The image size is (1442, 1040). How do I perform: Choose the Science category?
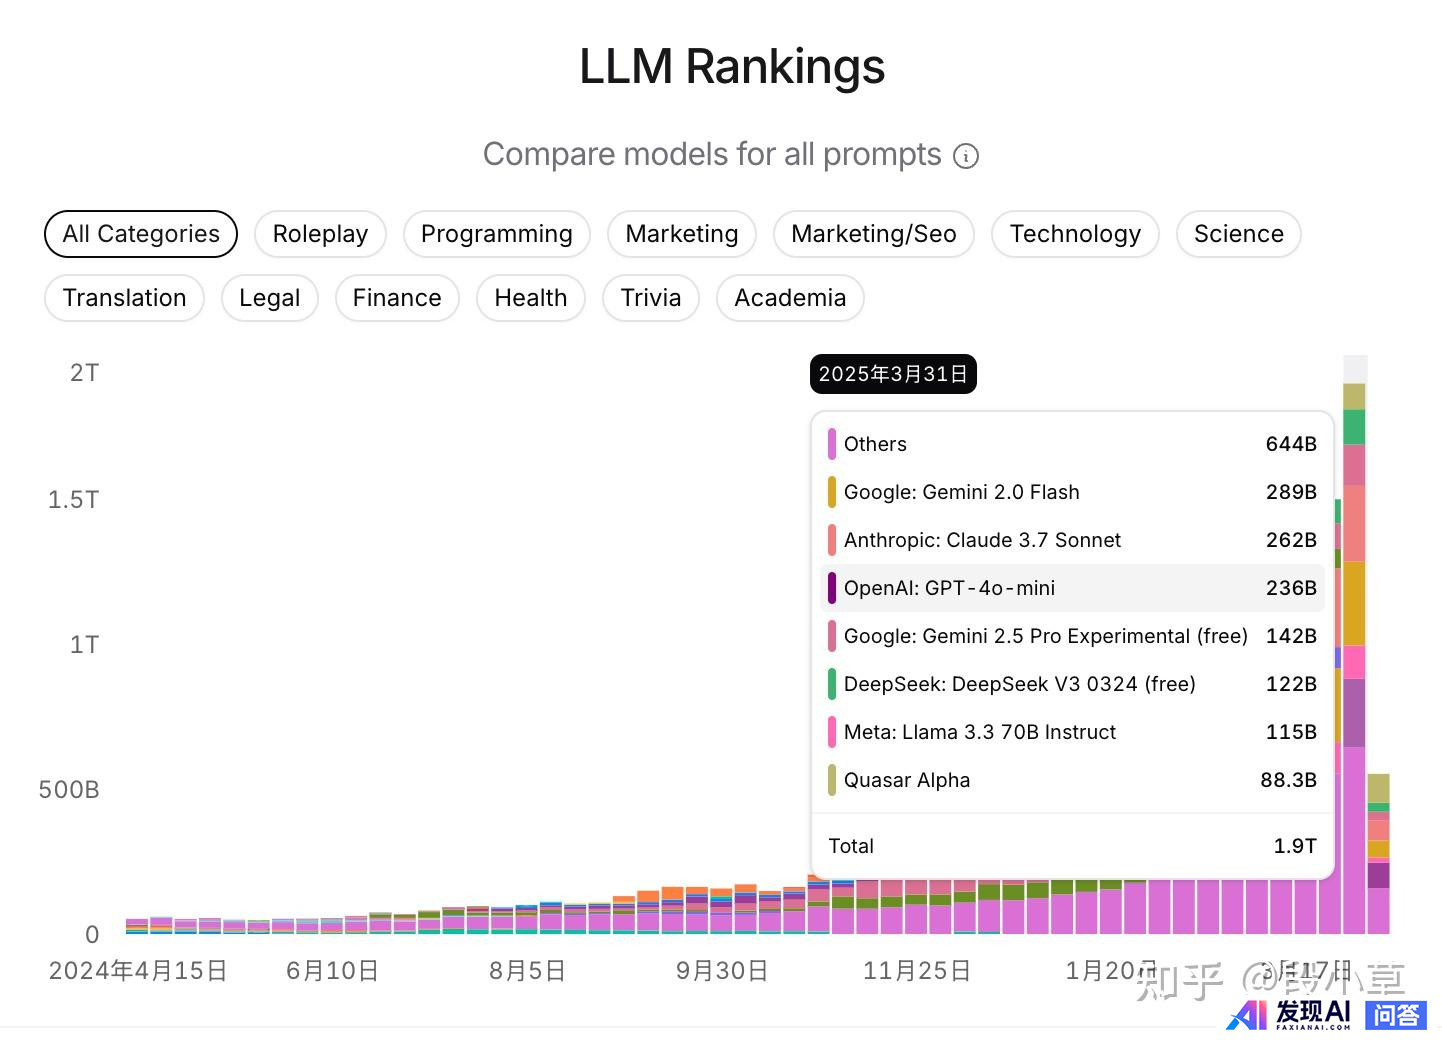pos(1239,234)
